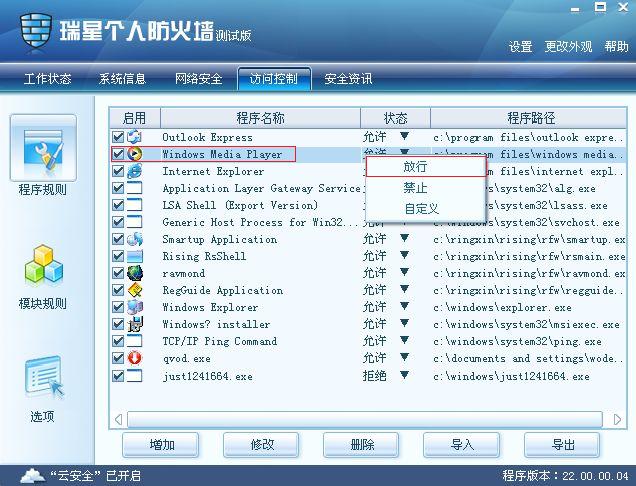Open the Smartup Application status dropdown

coord(404,238)
